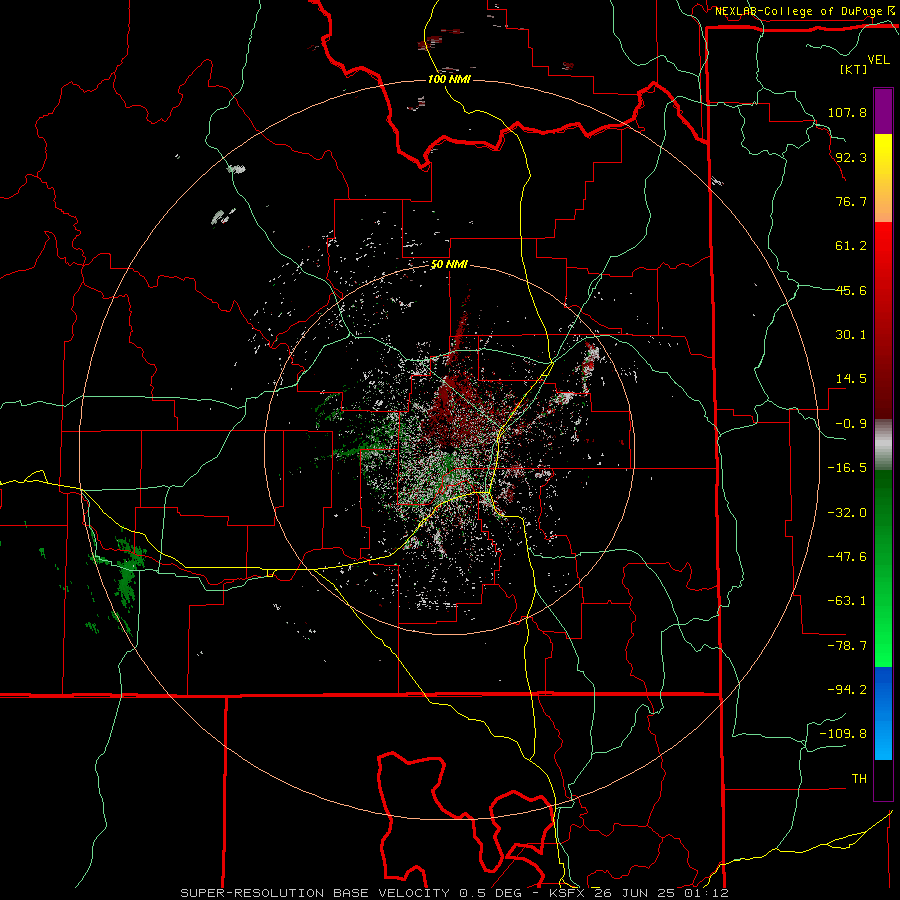Click the 30.1 value on velocity scale
The height and width of the screenshot is (900, 900).
pyautogui.click(x=851, y=335)
